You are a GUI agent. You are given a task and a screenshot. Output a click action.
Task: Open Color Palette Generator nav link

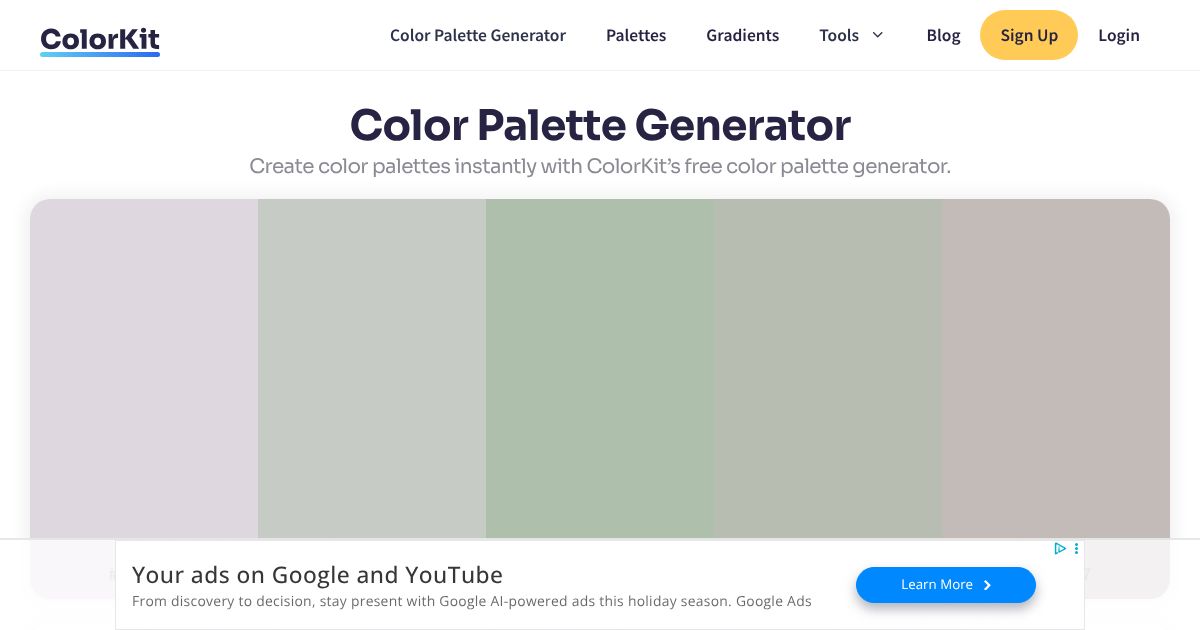pyautogui.click(x=477, y=35)
